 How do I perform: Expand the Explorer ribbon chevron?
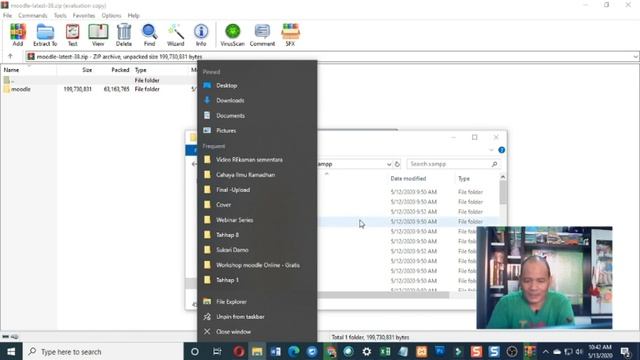pyautogui.click(x=491, y=150)
